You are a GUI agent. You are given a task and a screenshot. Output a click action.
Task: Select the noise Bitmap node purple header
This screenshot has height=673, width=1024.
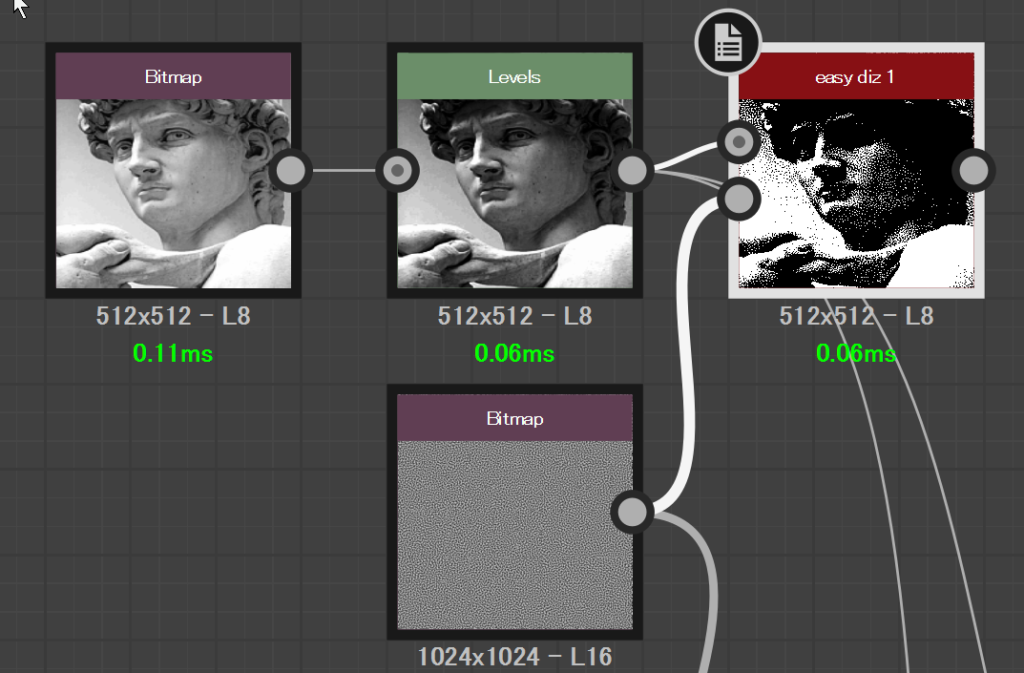pyautogui.click(x=515, y=418)
